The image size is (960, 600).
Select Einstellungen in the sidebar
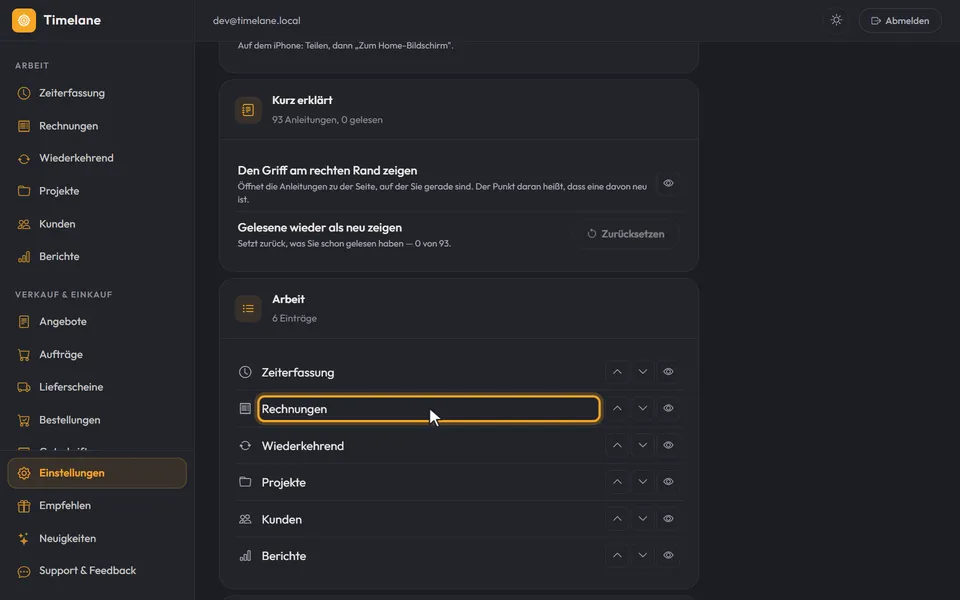click(x=97, y=473)
